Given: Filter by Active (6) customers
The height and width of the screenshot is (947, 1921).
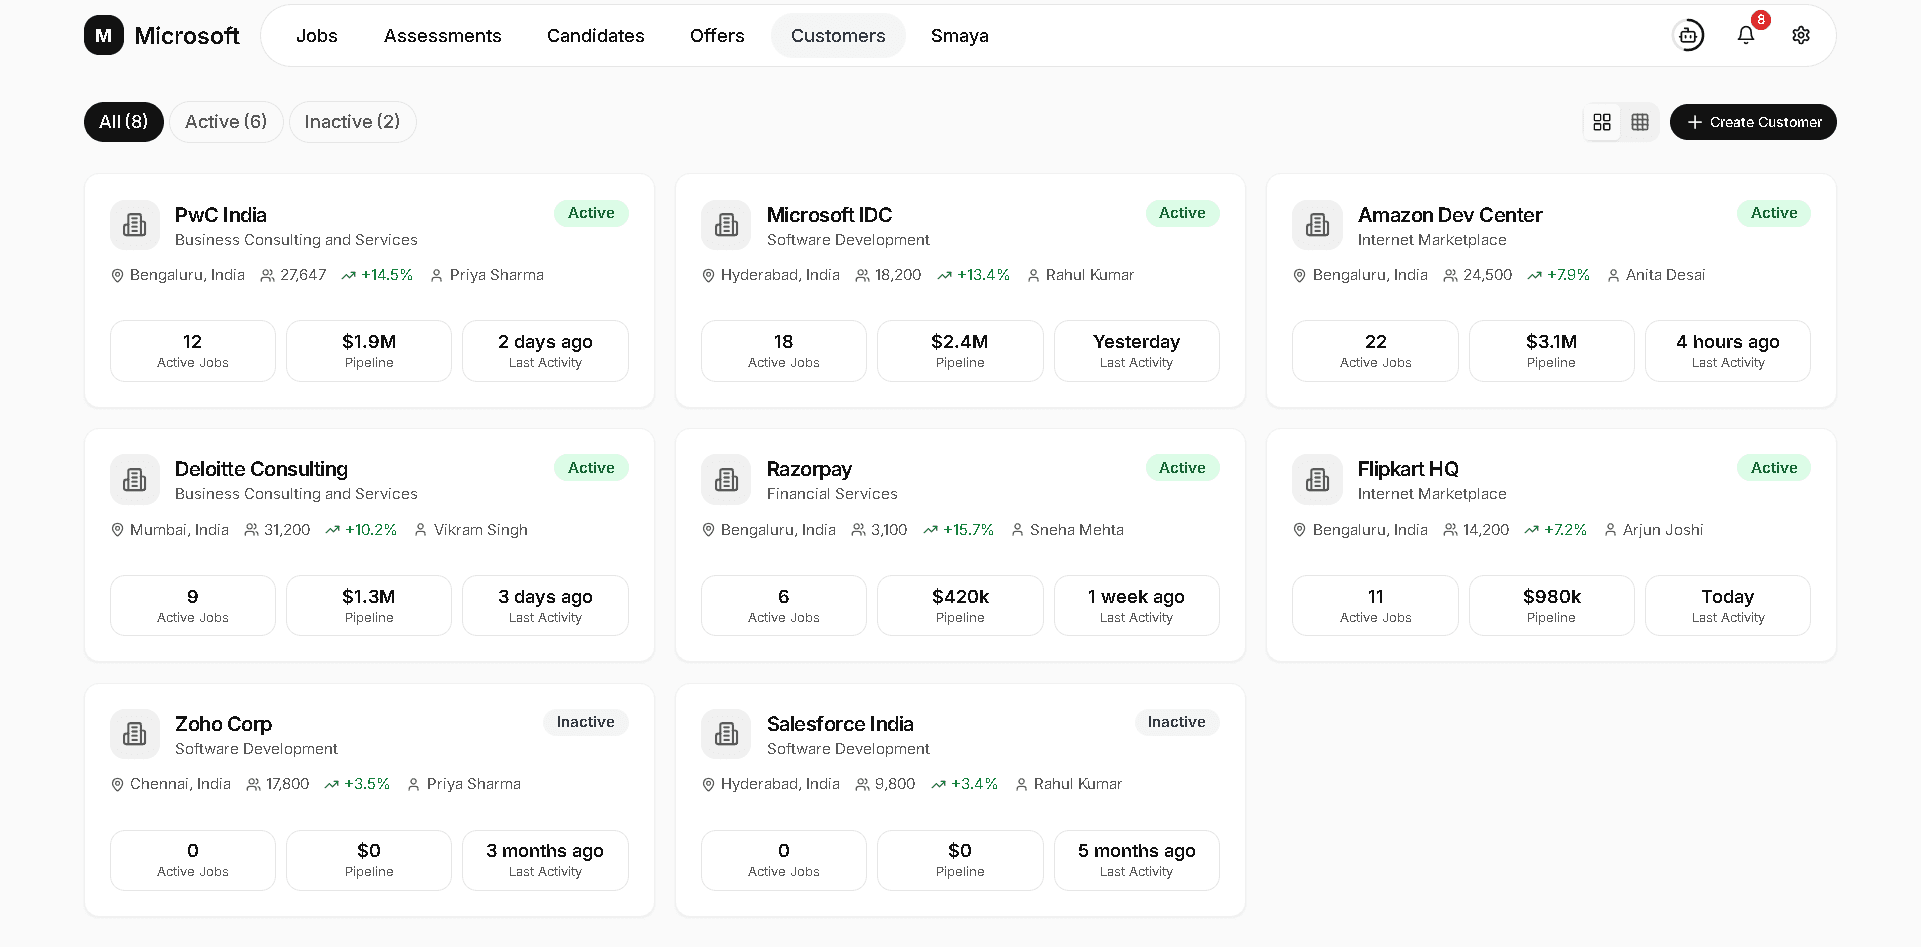Looking at the screenshot, I should [226, 122].
